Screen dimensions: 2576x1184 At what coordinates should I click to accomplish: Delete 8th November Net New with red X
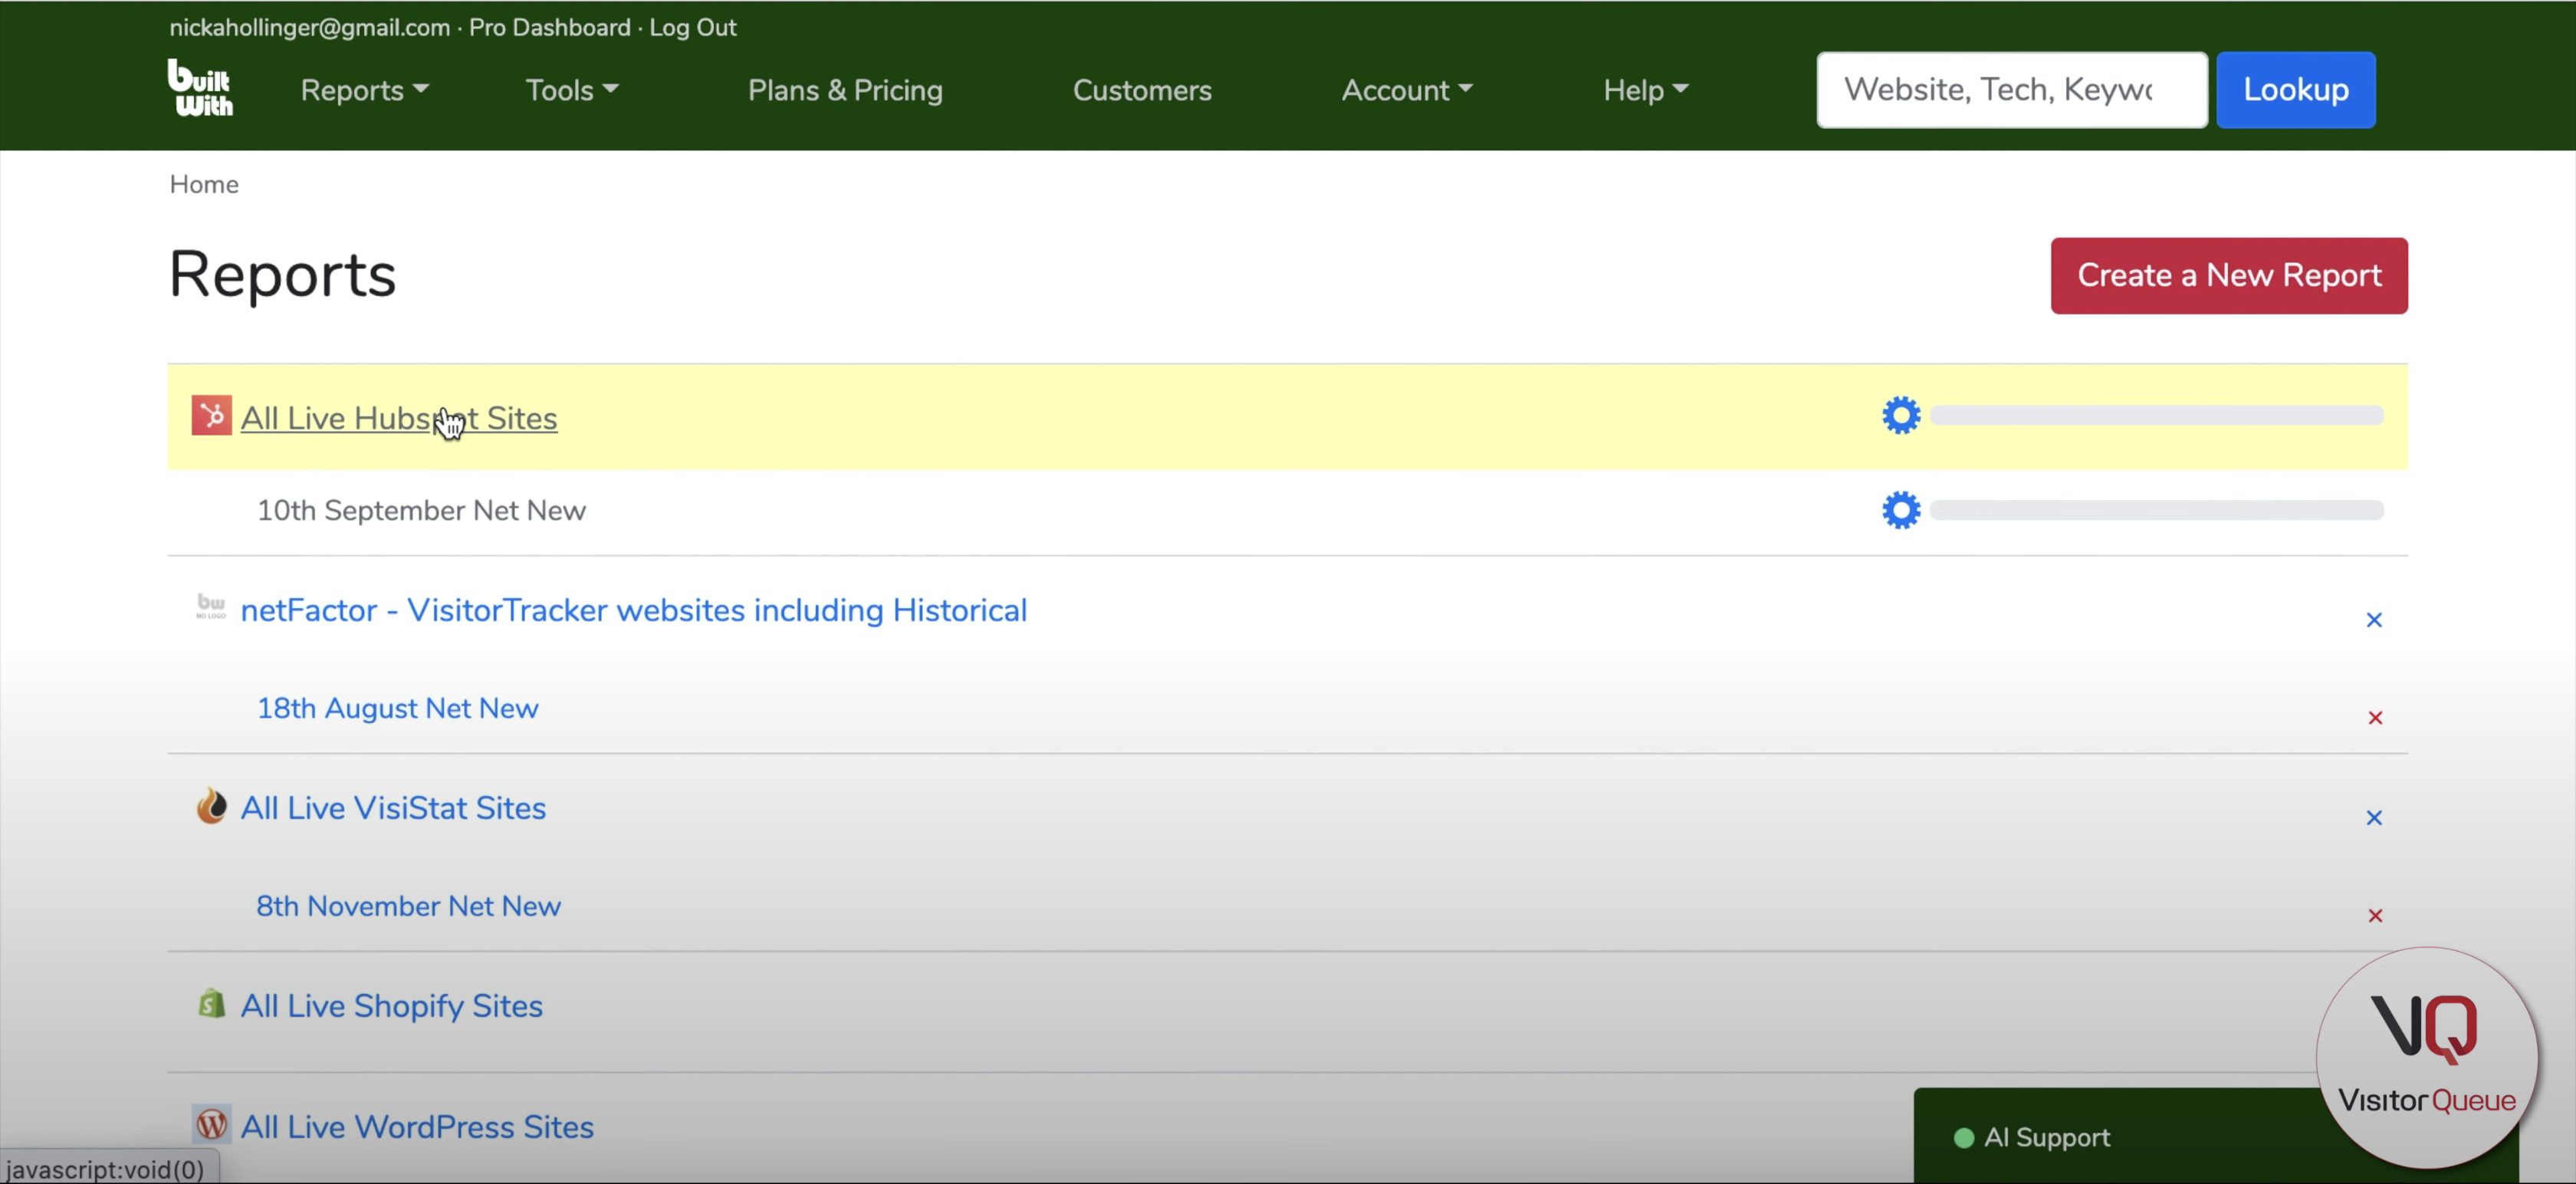2375,916
